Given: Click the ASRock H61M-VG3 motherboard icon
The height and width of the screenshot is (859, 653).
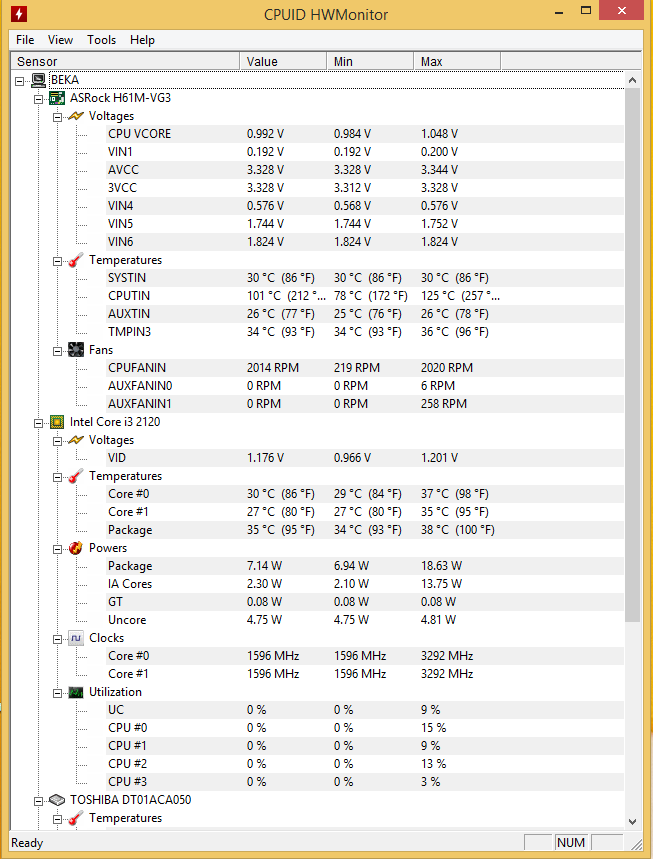Looking at the screenshot, I should coord(58,98).
